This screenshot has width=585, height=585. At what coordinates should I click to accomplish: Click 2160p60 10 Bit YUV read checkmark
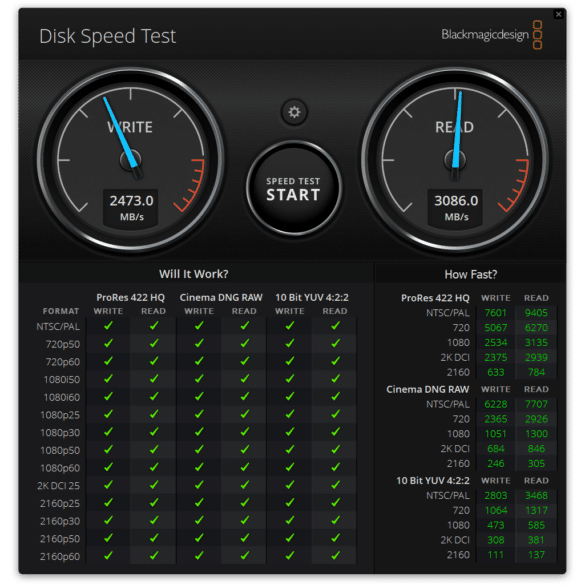335,556
